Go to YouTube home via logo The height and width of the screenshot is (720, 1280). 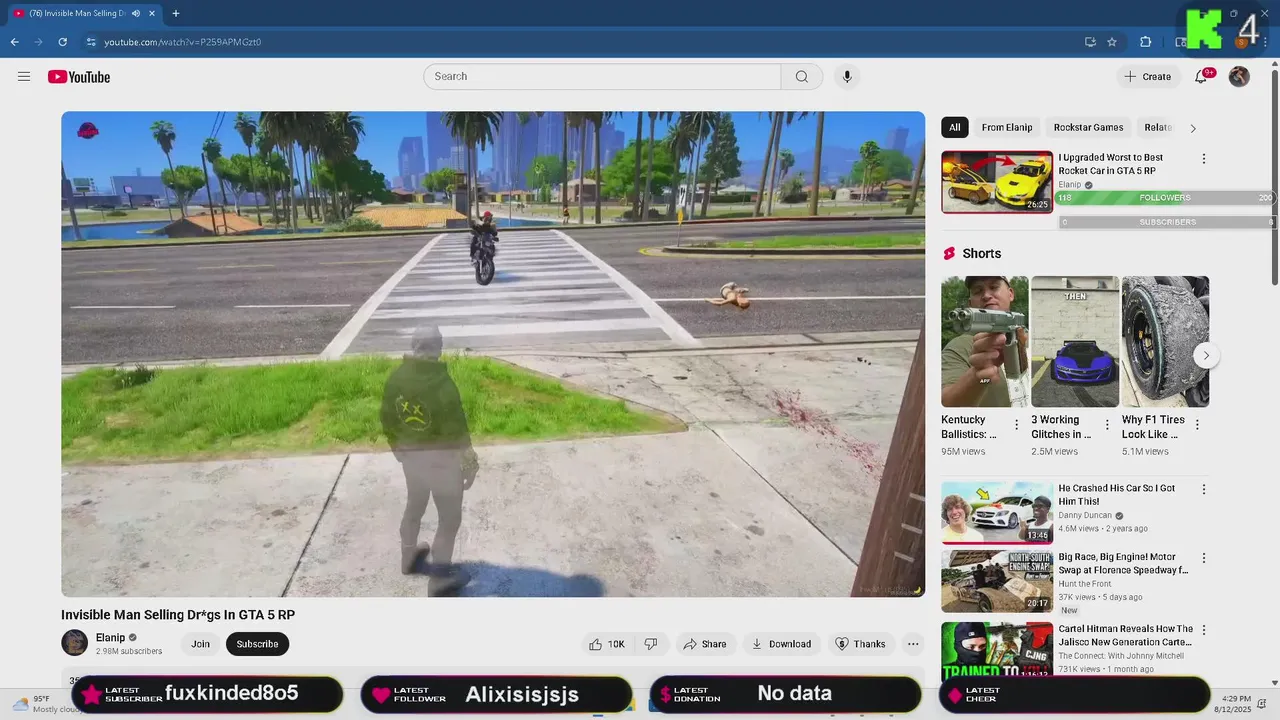pyautogui.click(x=79, y=77)
